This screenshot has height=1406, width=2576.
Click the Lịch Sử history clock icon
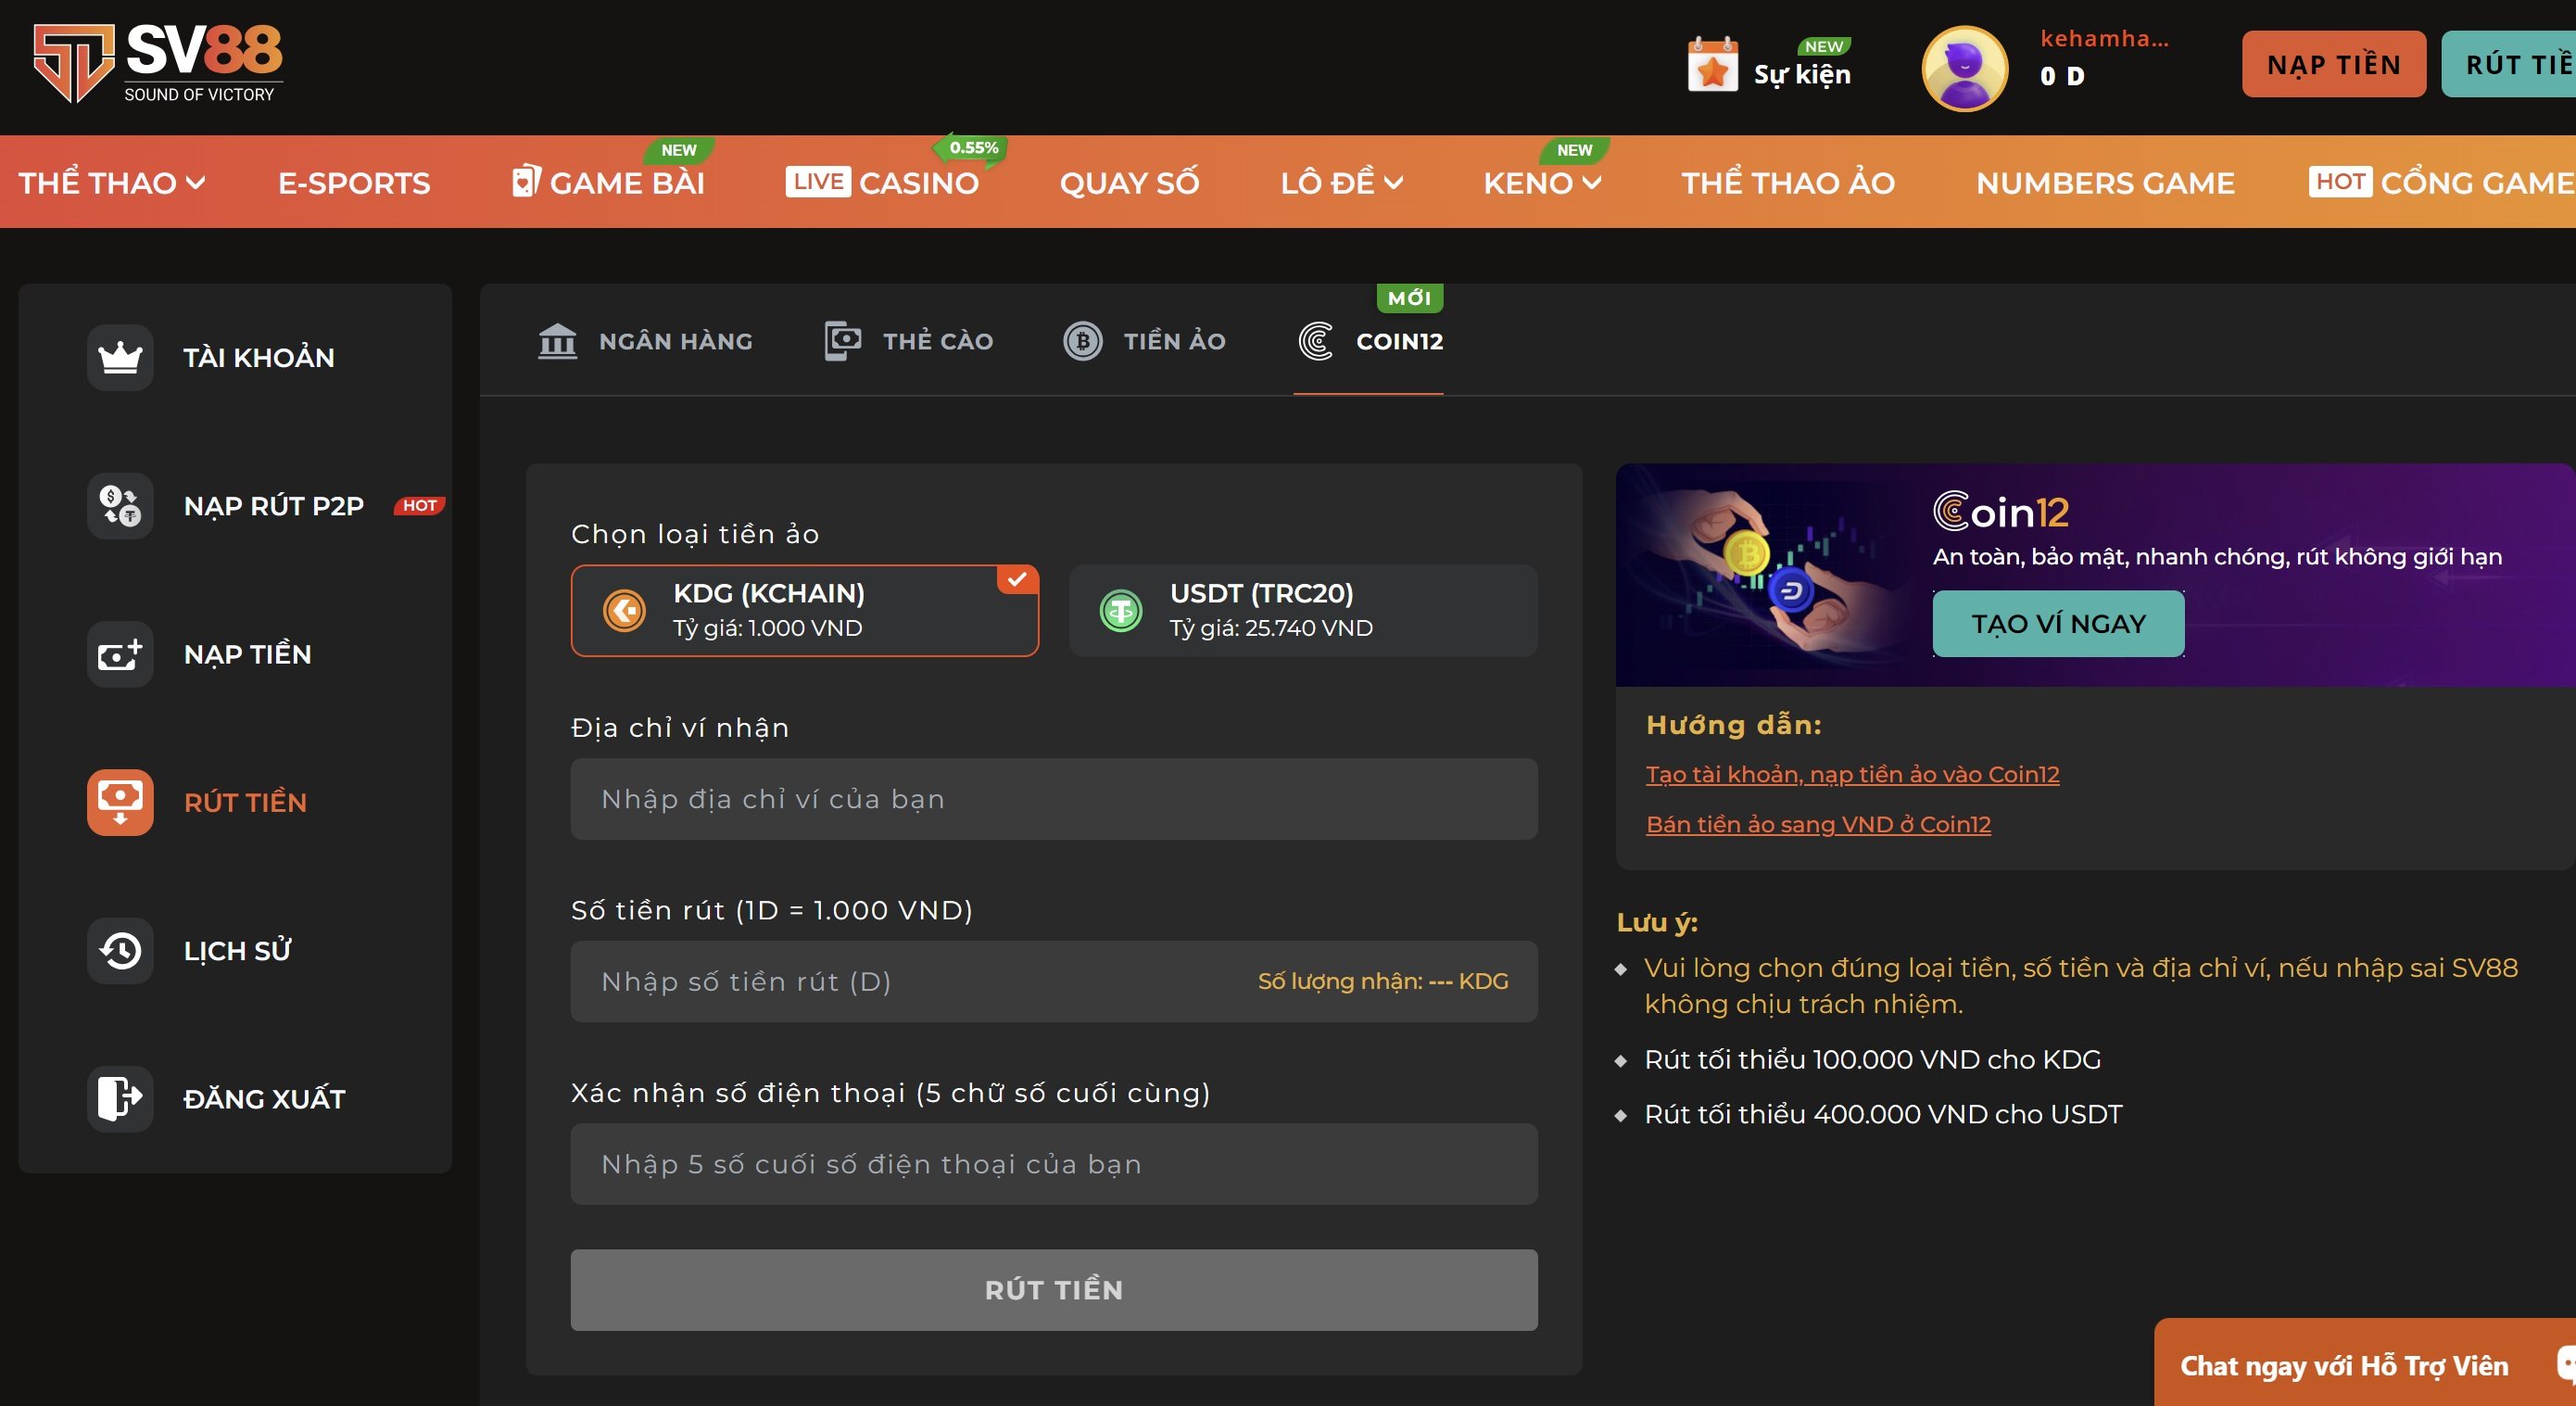tap(120, 950)
